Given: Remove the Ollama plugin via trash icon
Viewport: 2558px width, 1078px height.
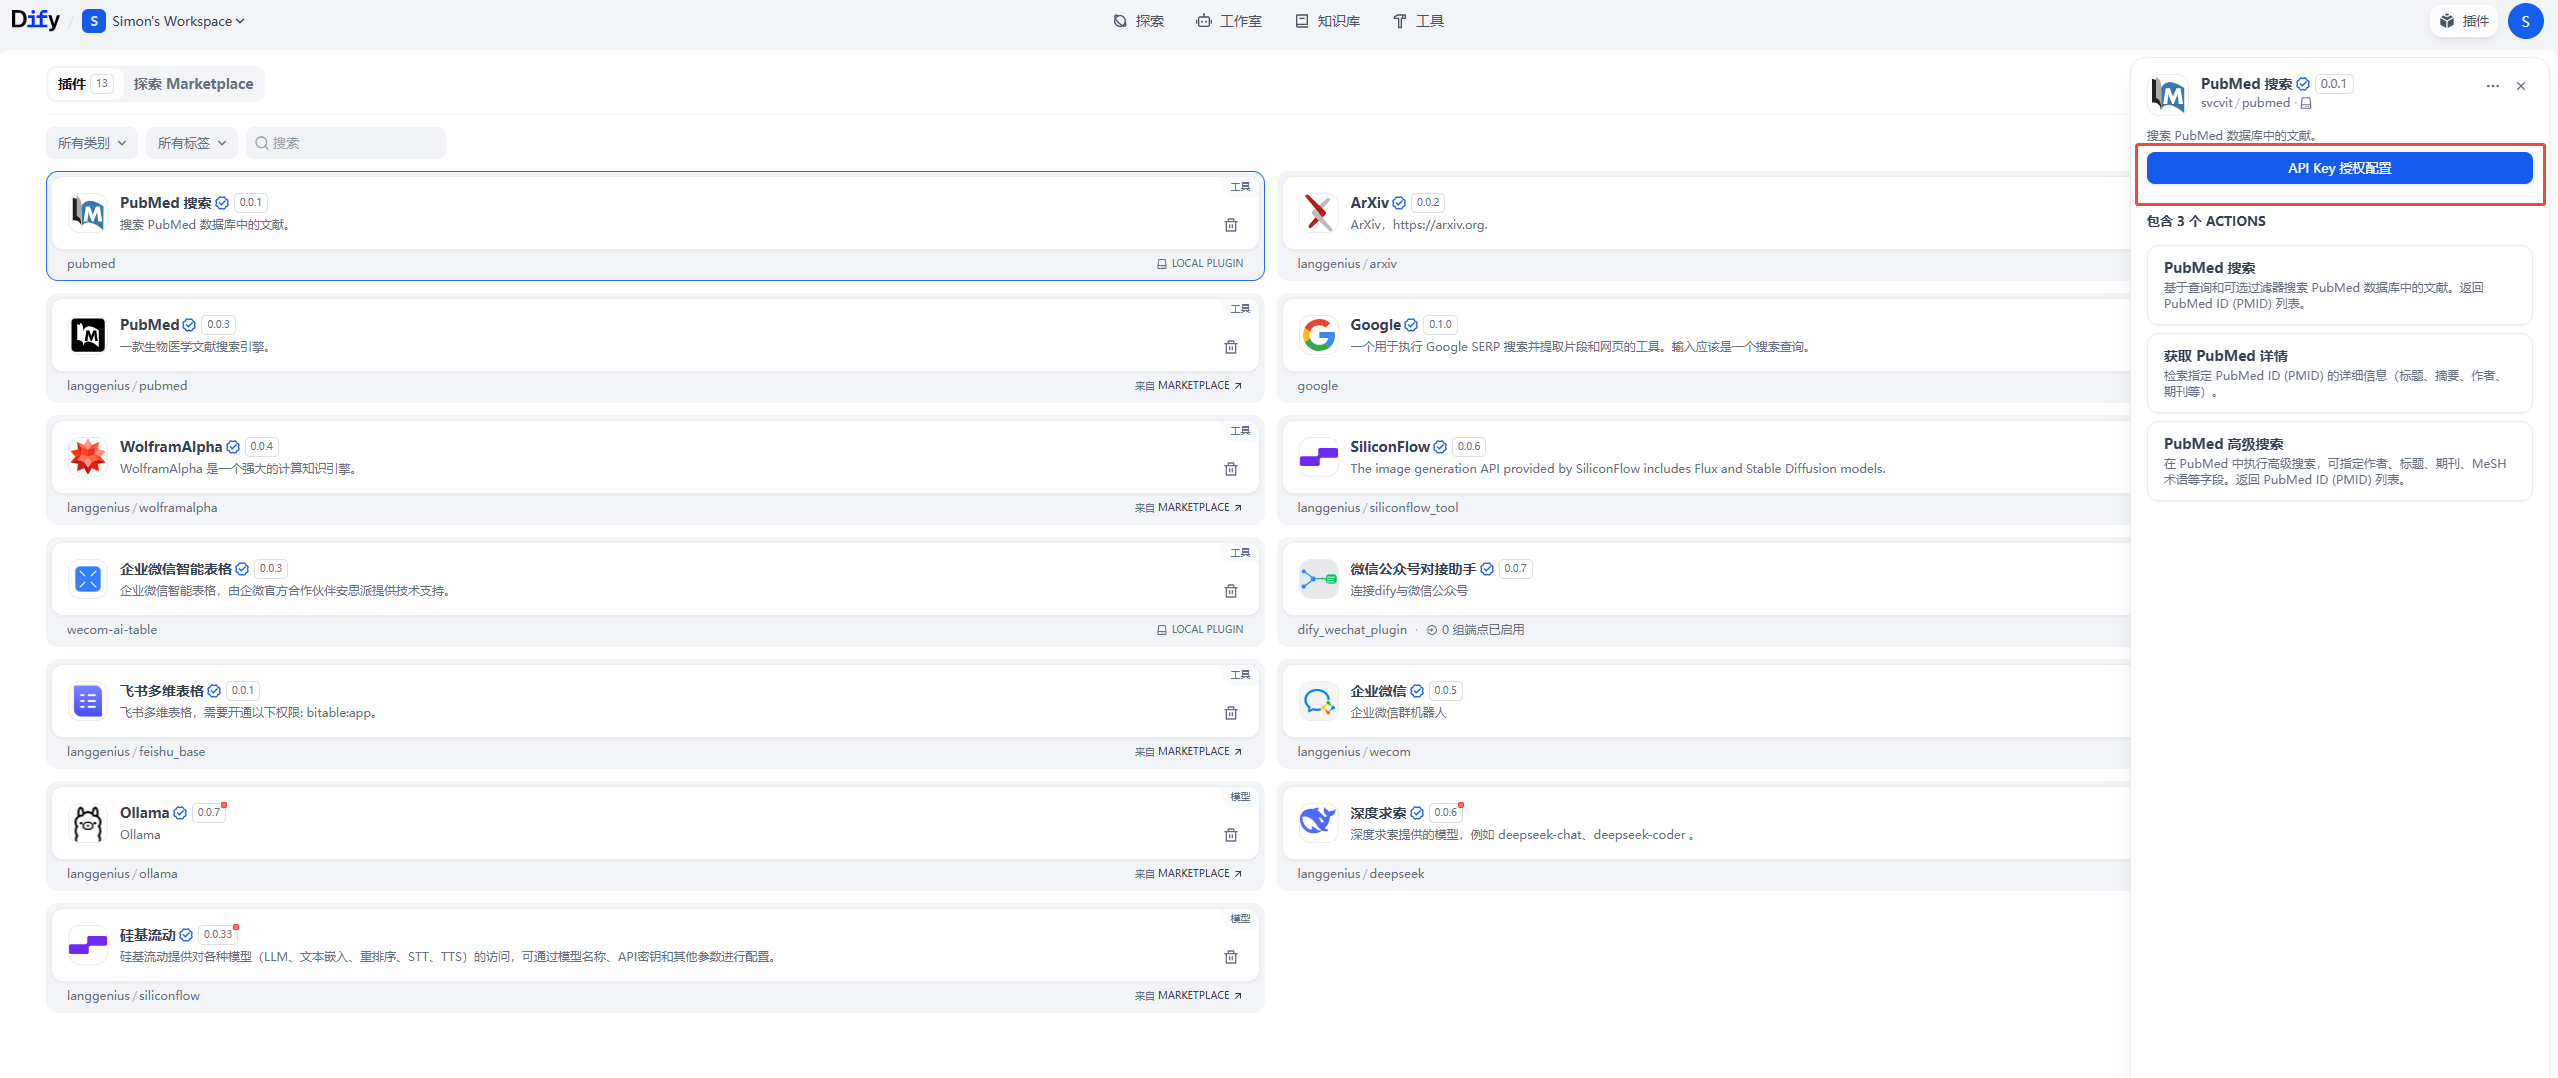Looking at the screenshot, I should click(1230, 835).
